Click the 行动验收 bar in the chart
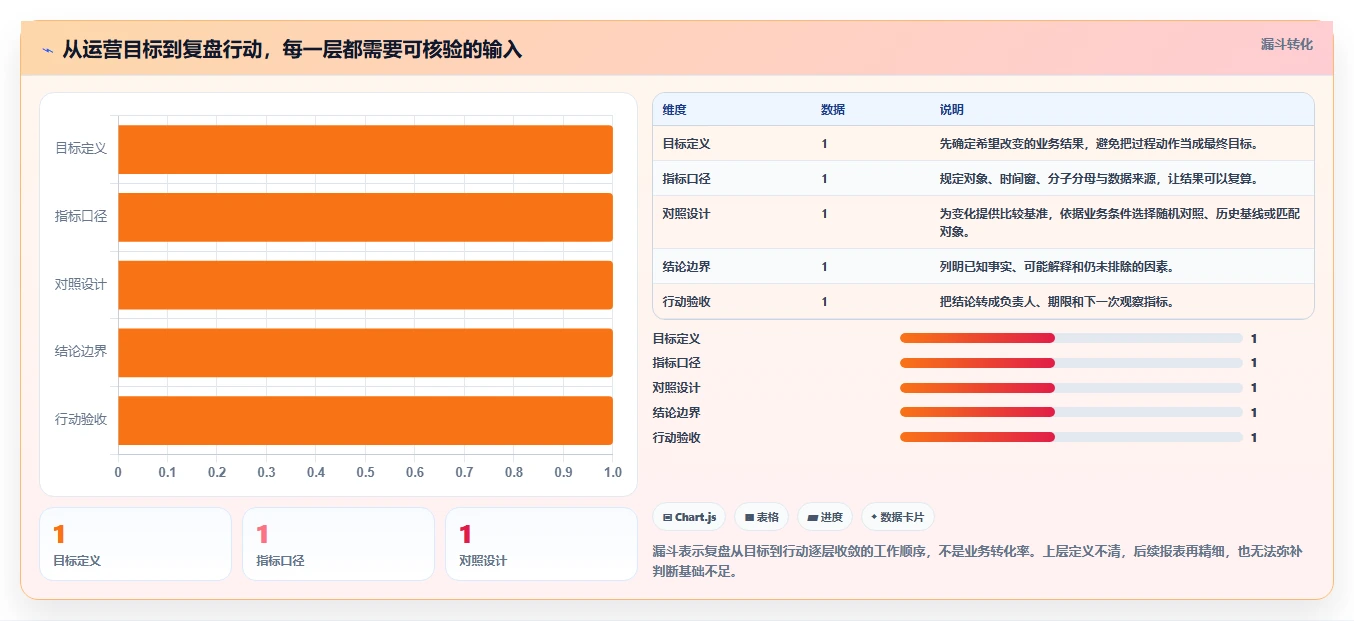Image resolution: width=1354 pixels, height=621 pixels. (365, 420)
